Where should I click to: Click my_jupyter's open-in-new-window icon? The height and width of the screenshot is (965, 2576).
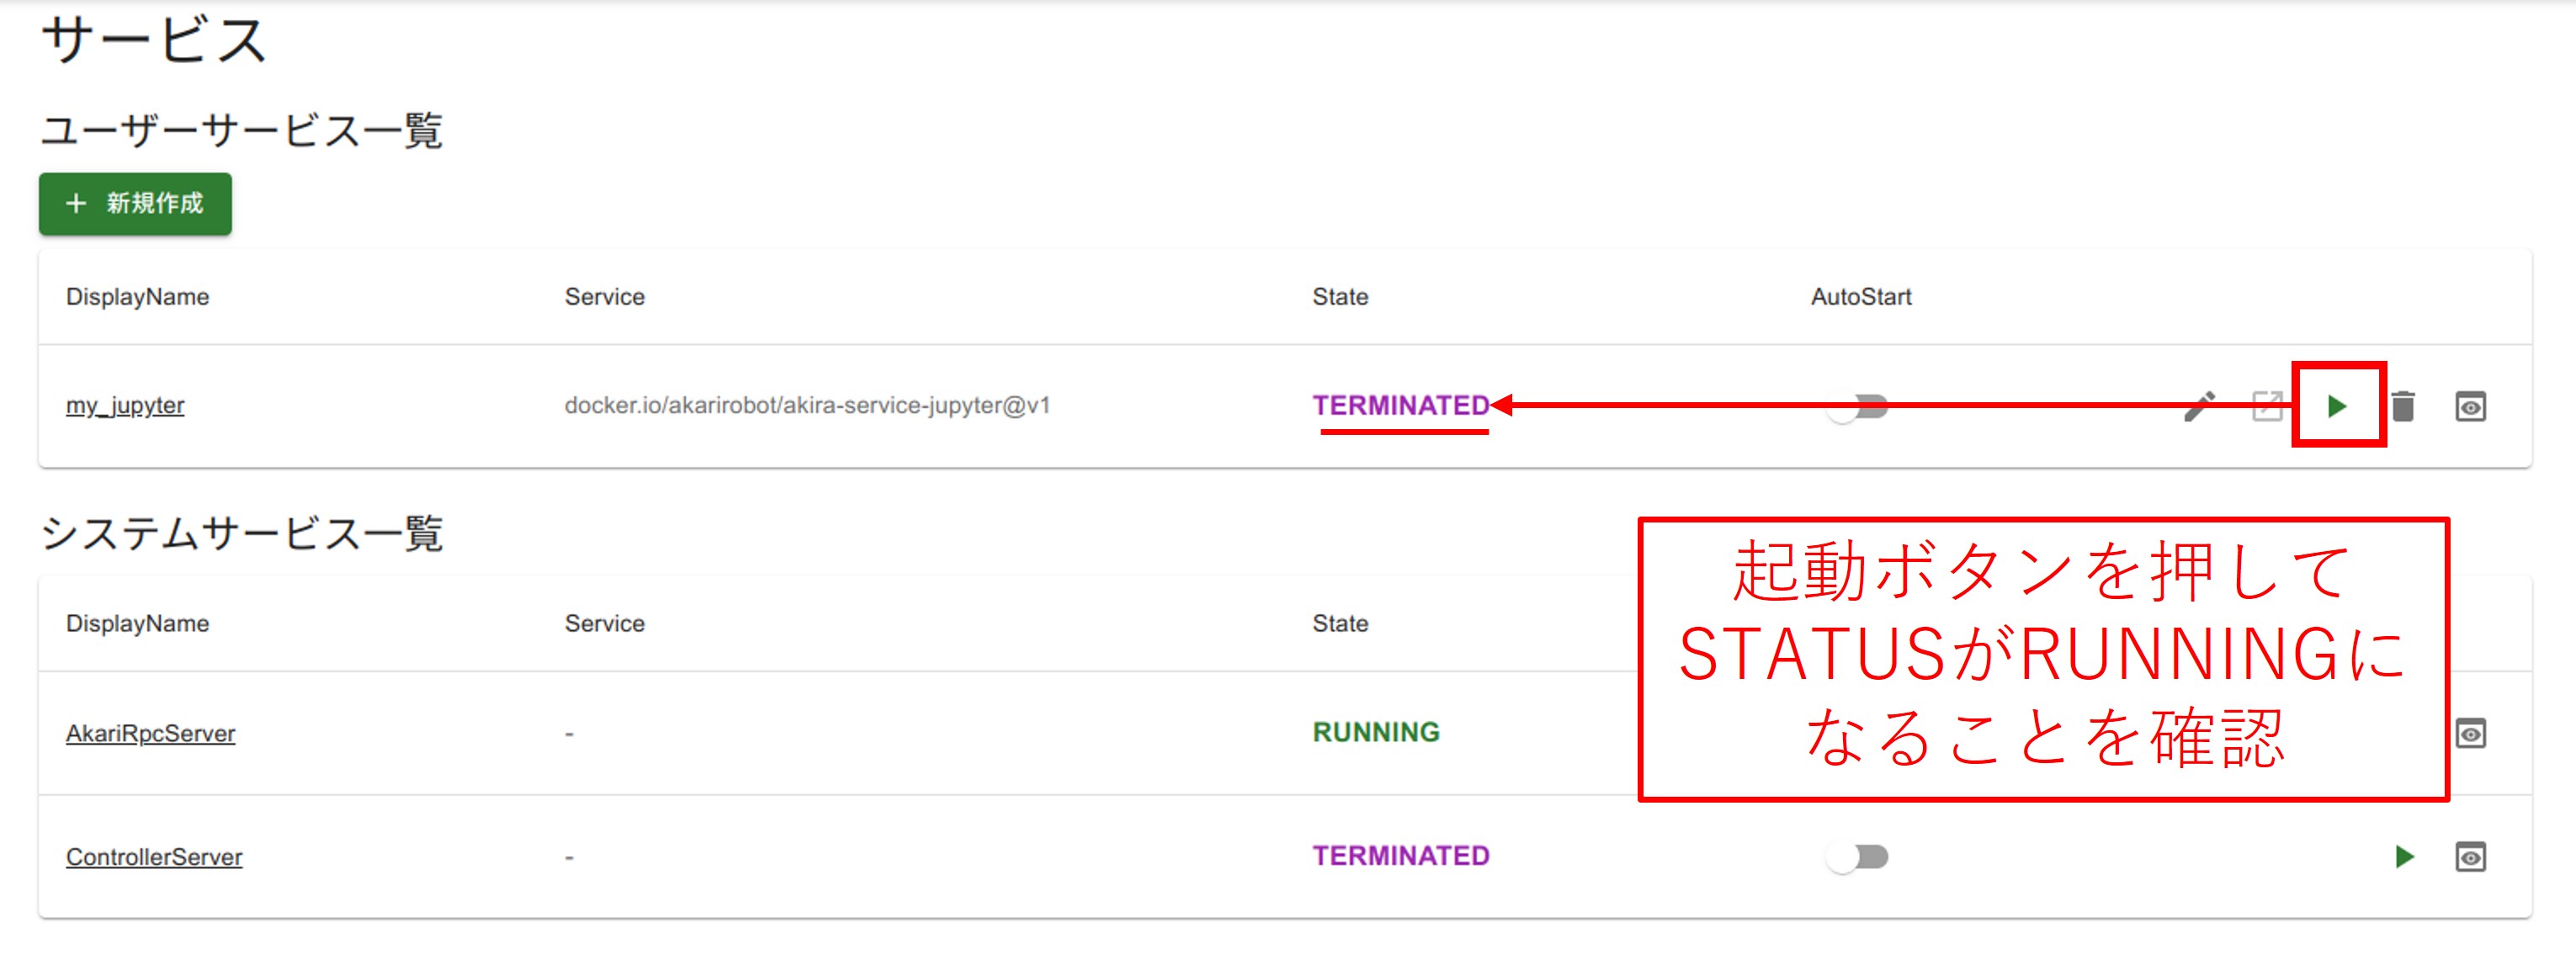click(2266, 407)
